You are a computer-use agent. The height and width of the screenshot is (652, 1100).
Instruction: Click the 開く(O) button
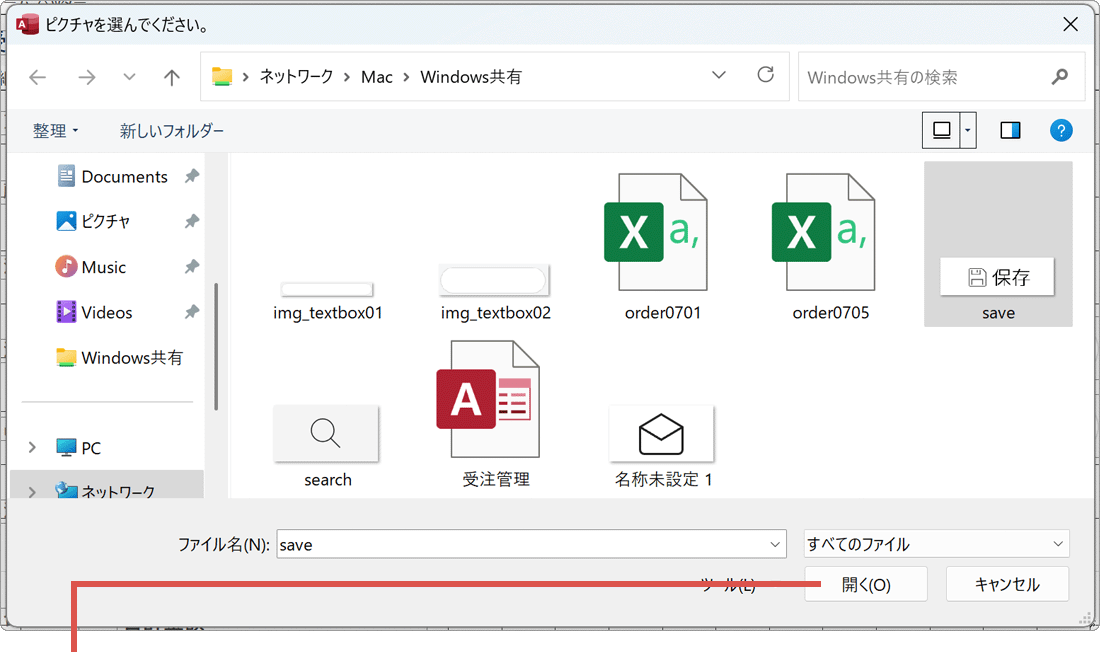[866, 585]
